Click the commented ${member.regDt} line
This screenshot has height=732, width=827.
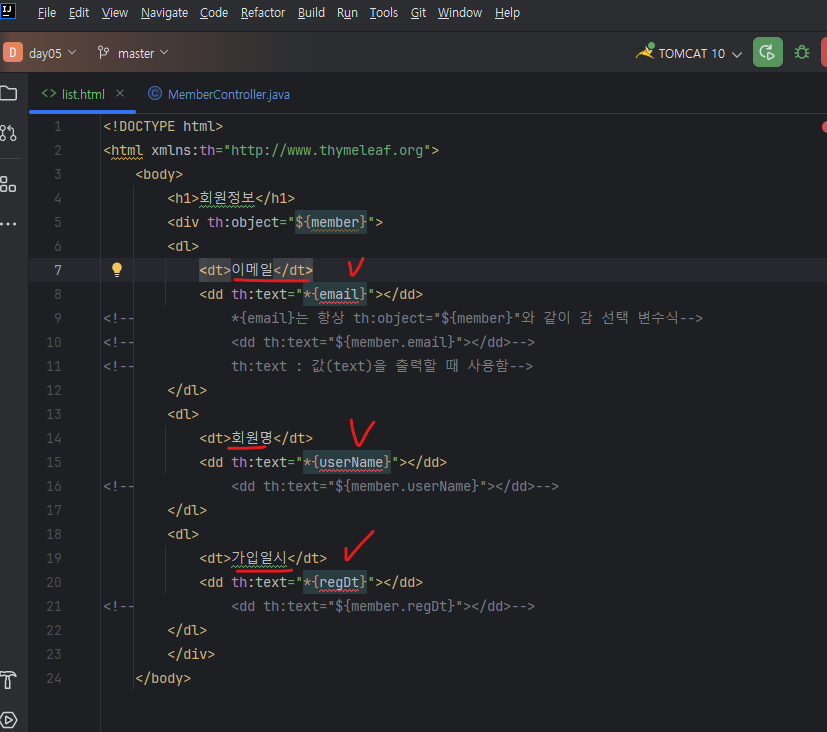[383, 606]
